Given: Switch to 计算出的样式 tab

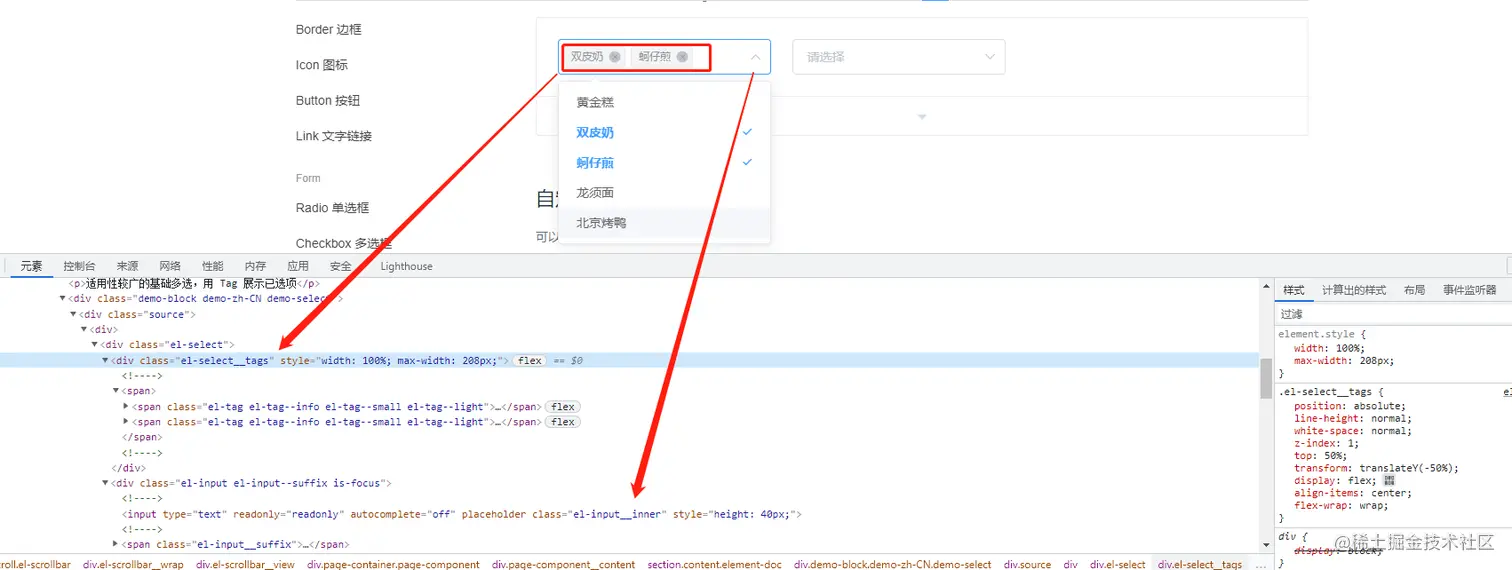Looking at the screenshot, I should coord(1354,290).
